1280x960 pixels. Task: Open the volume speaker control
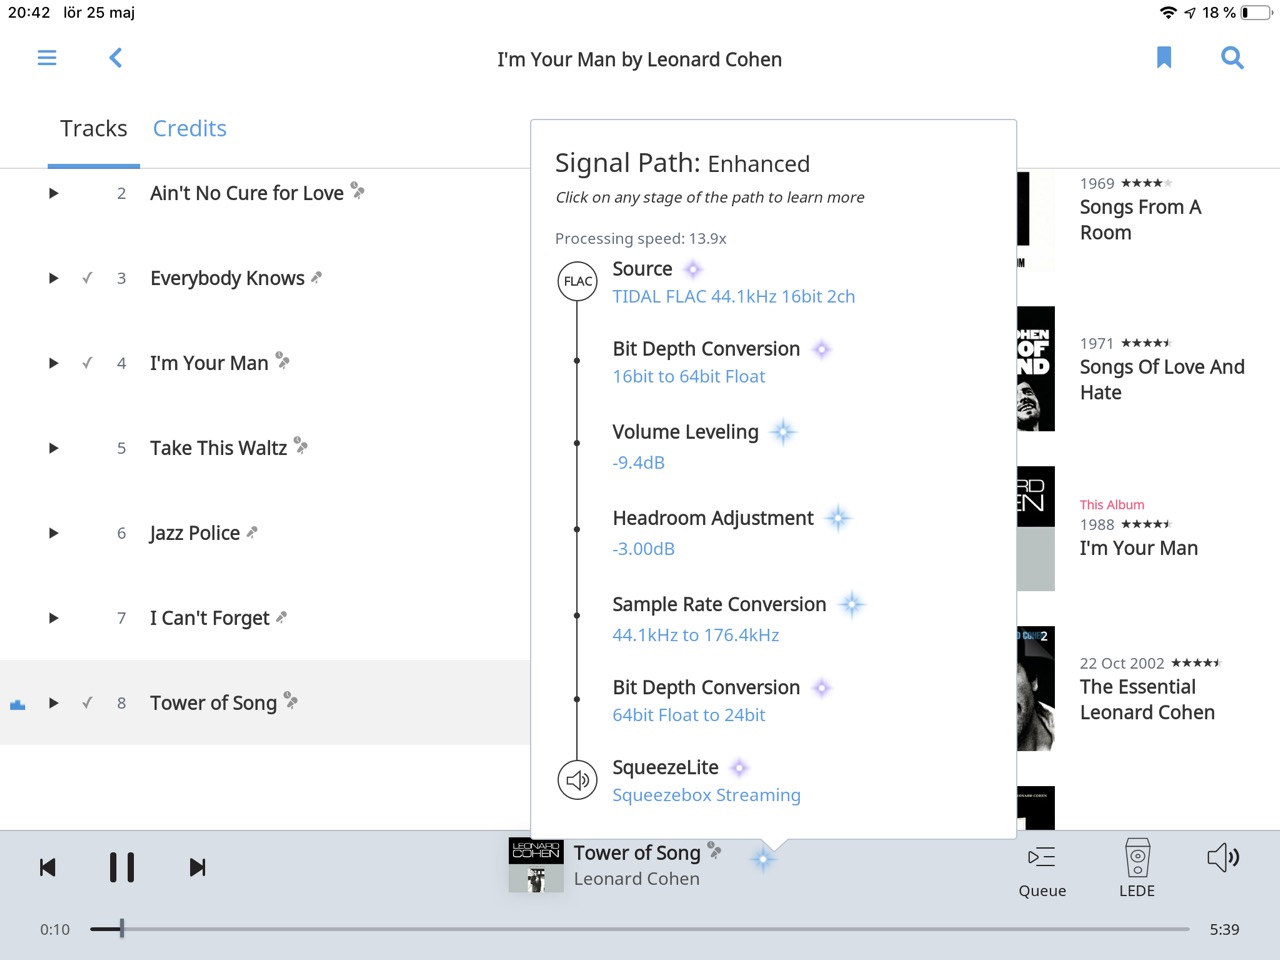[1223, 858]
